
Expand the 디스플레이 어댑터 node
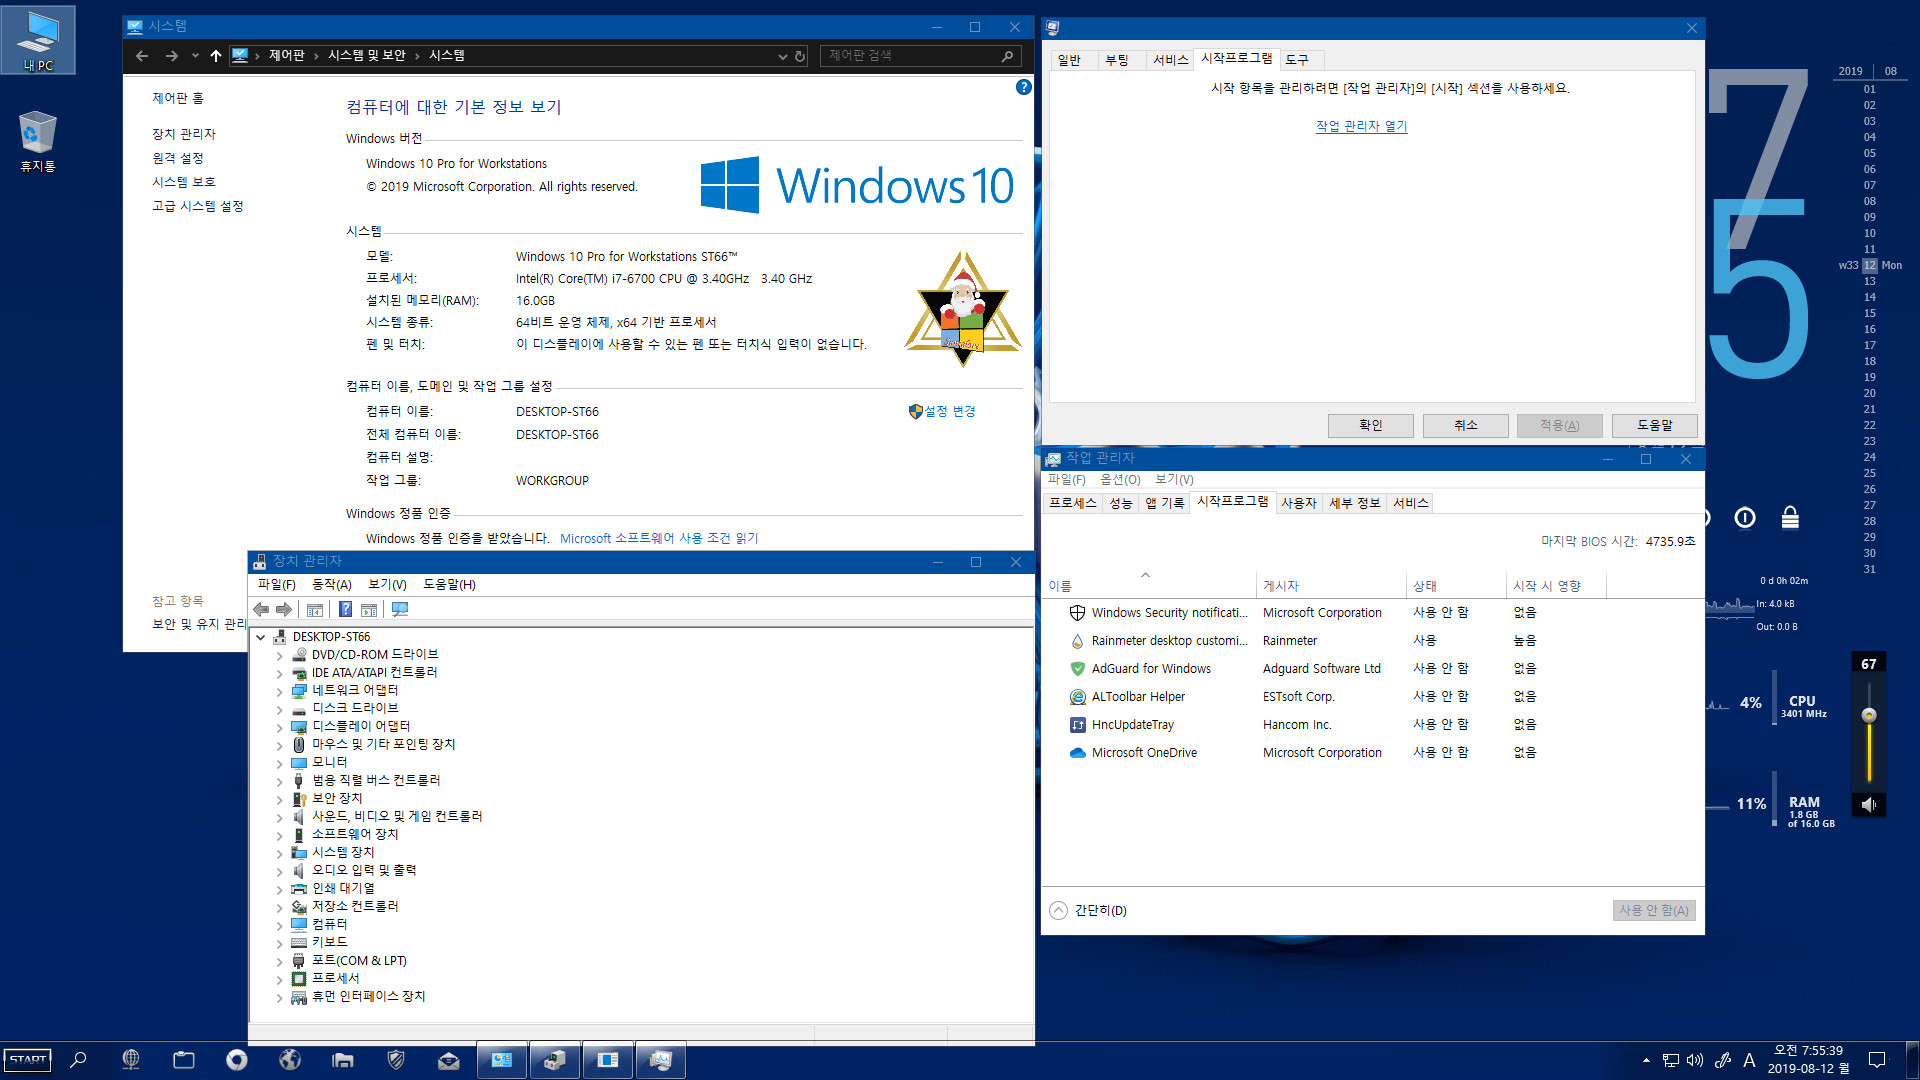click(x=279, y=727)
